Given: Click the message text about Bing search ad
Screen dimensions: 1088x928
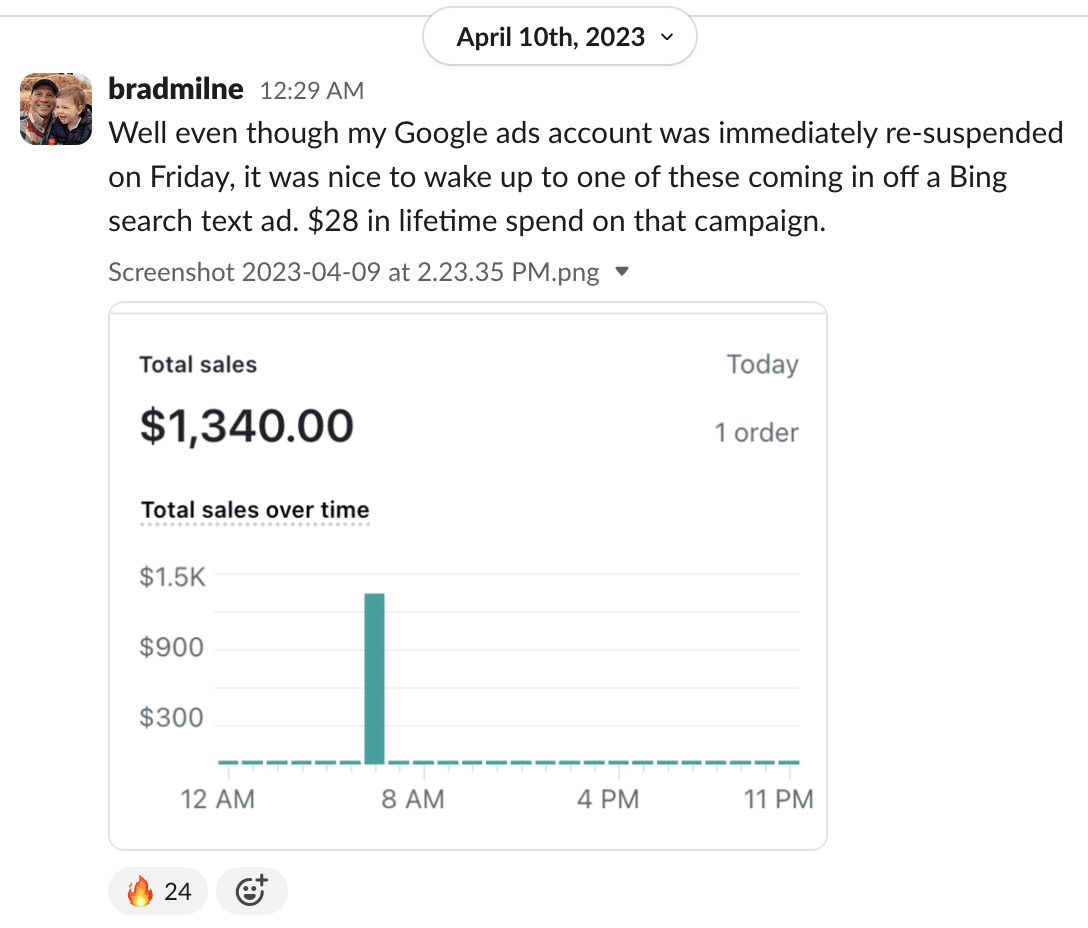Looking at the screenshot, I should 557,177.
